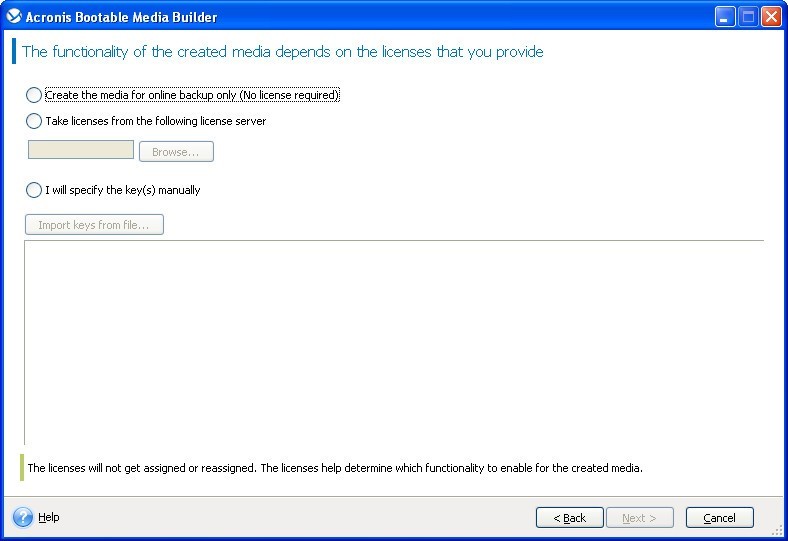Close the Acronis Bootable Media Builder window
788x541 pixels.
click(771, 17)
